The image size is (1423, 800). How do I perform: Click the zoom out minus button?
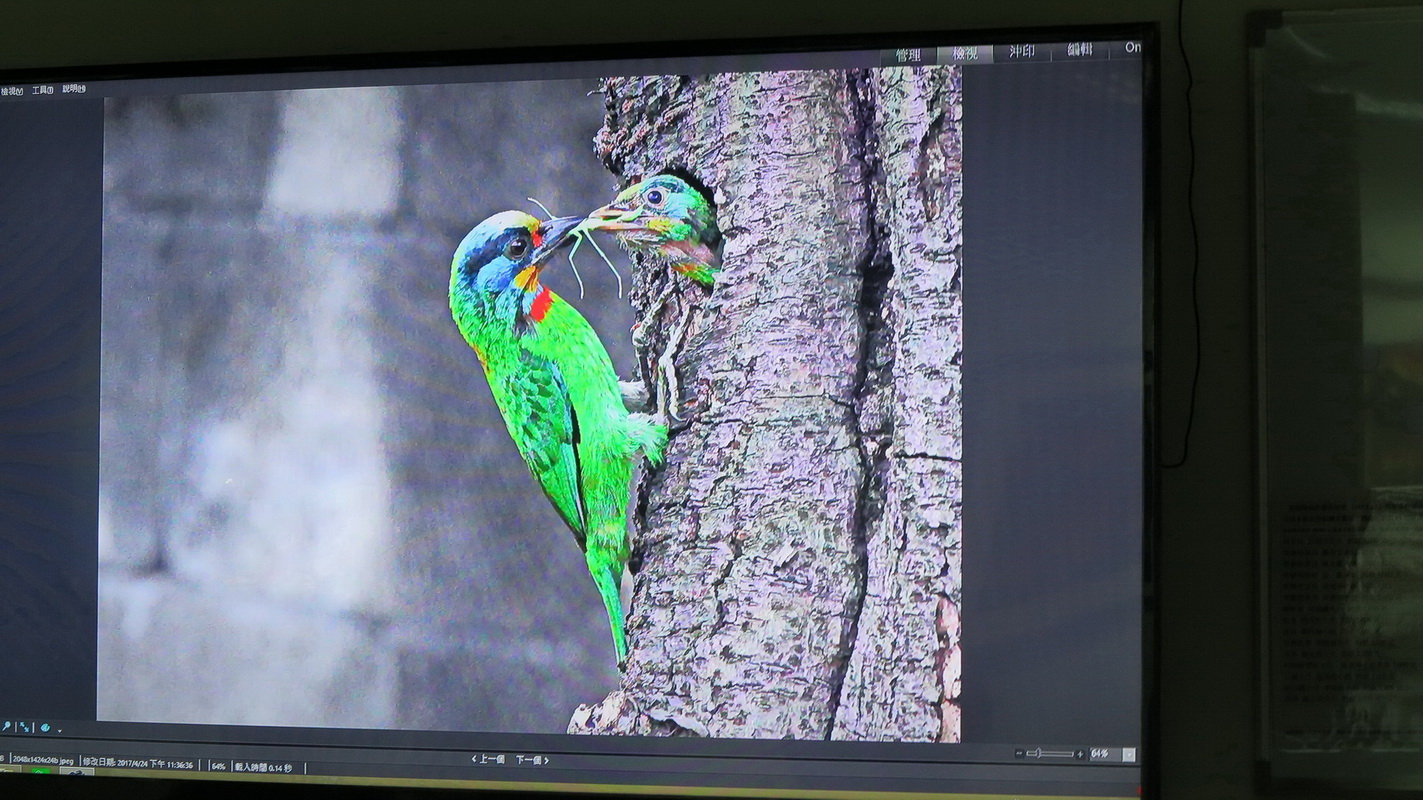click(x=1019, y=754)
